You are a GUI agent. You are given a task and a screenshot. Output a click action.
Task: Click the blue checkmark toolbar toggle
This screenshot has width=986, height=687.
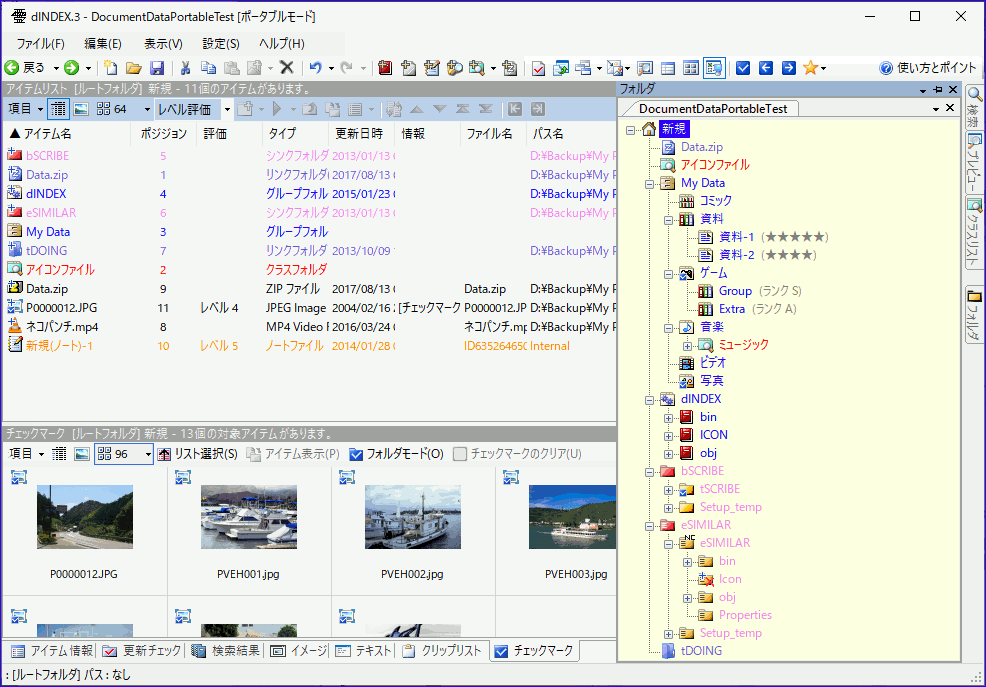[743, 68]
